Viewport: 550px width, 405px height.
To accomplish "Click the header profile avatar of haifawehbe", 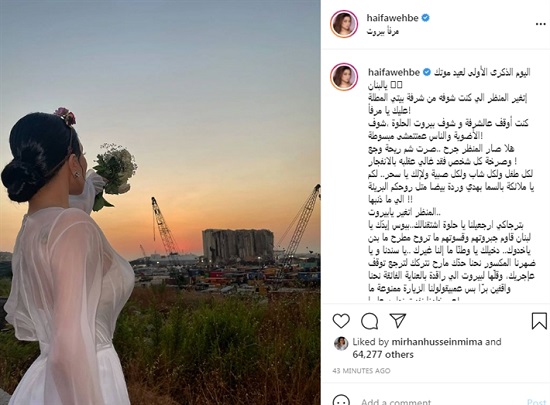I will [x=344, y=24].
